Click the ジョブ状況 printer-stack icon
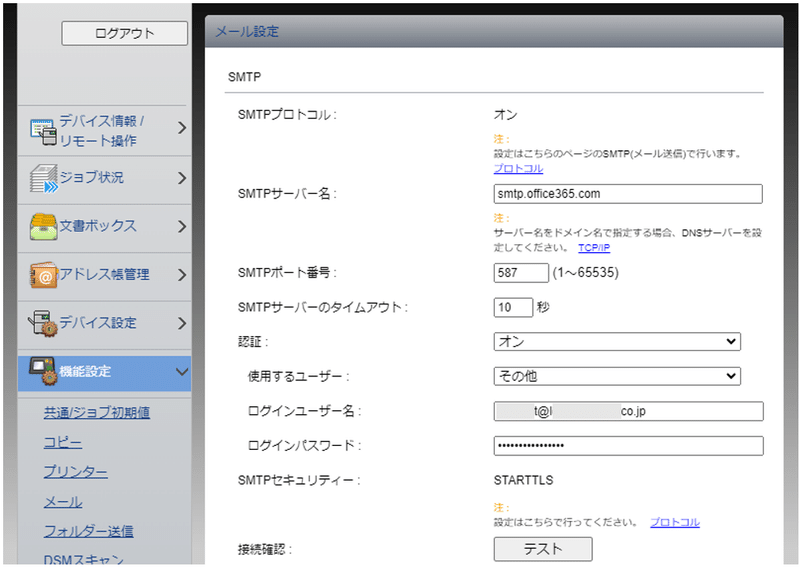 [44, 179]
